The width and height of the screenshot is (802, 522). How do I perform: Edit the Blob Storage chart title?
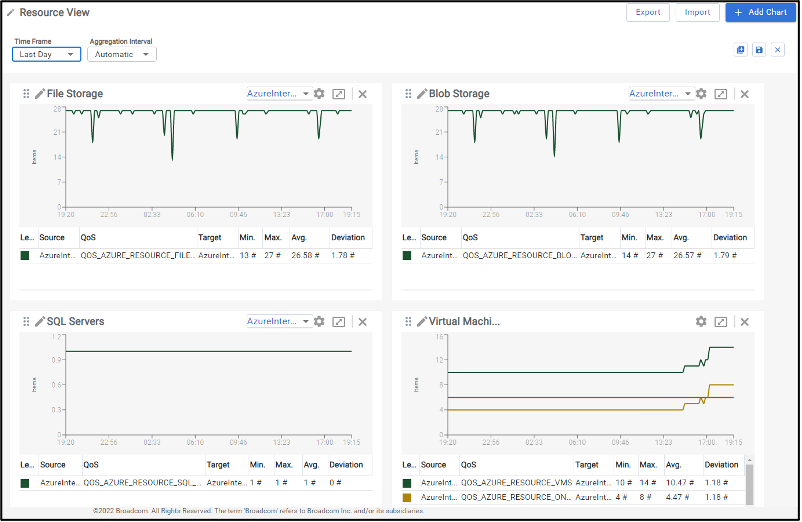tap(422, 94)
